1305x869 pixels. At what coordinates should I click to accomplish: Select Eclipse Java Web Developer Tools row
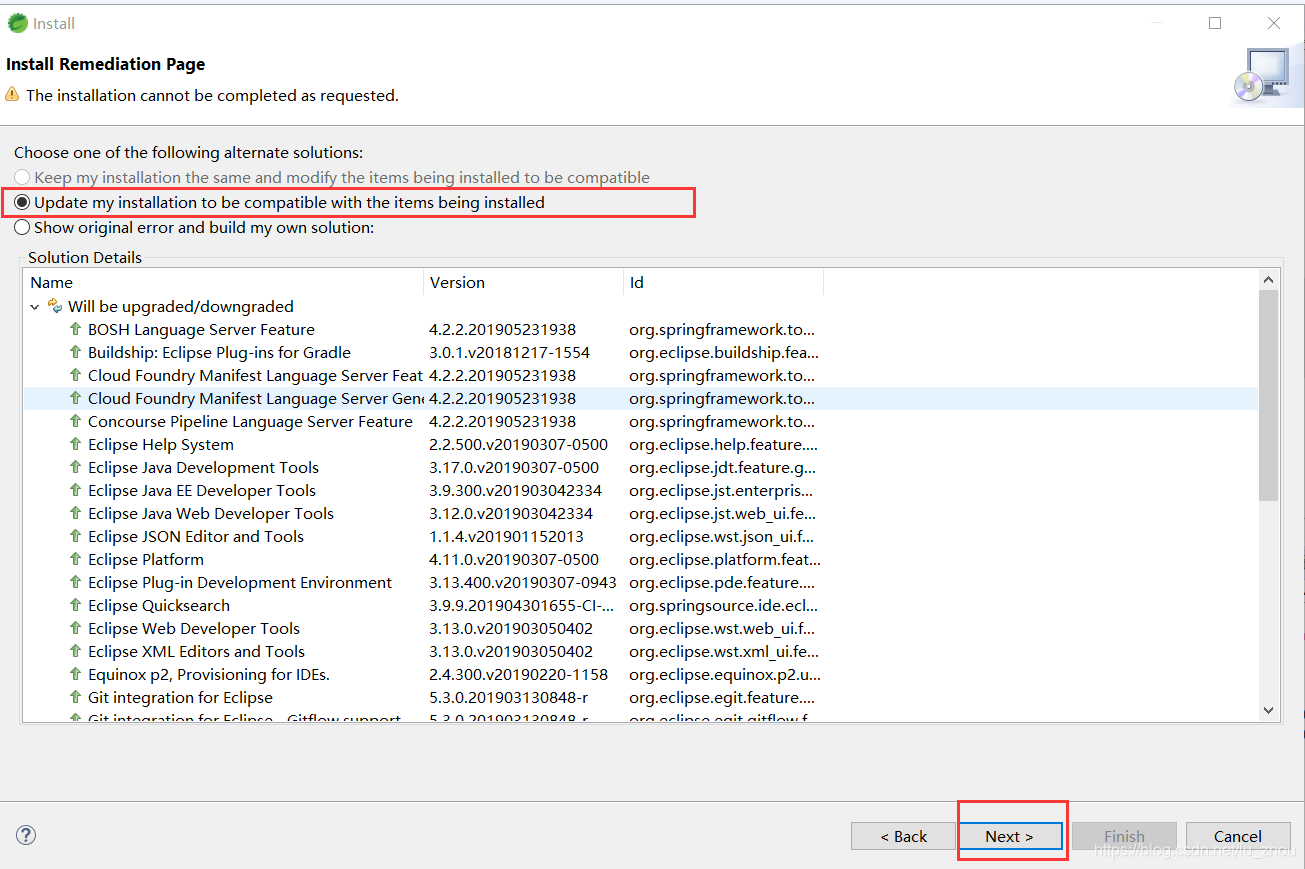coord(640,513)
